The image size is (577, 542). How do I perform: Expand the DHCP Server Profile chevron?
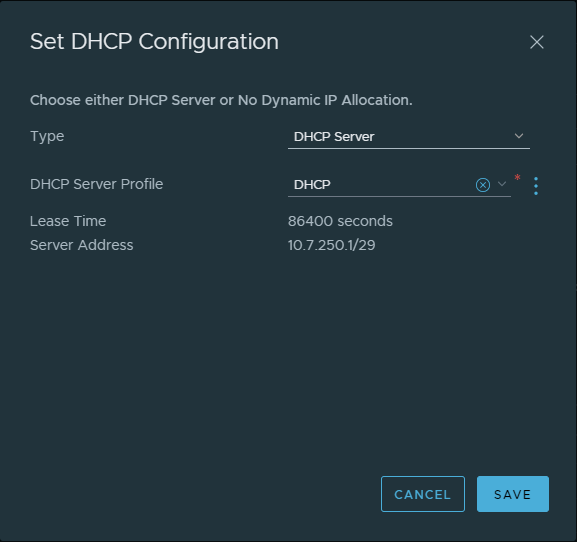click(502, 184)
